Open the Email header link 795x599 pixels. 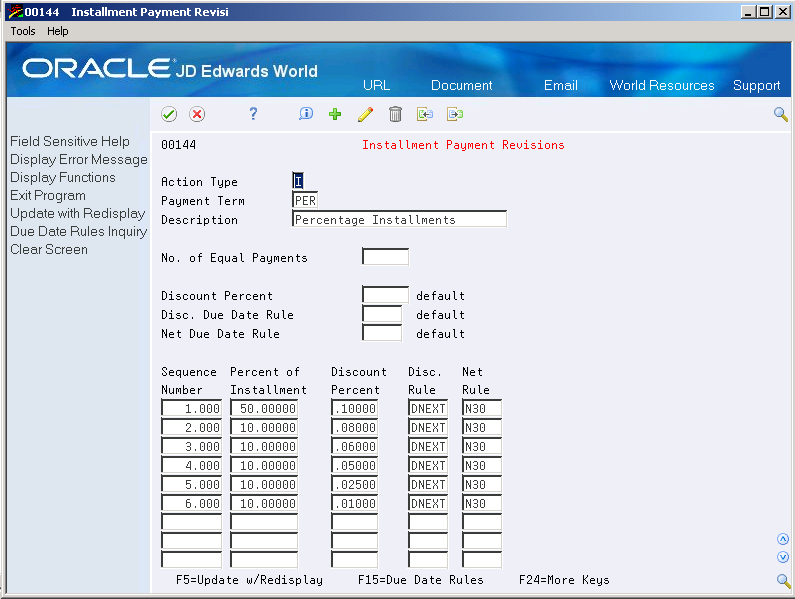(x=560, y=85)
